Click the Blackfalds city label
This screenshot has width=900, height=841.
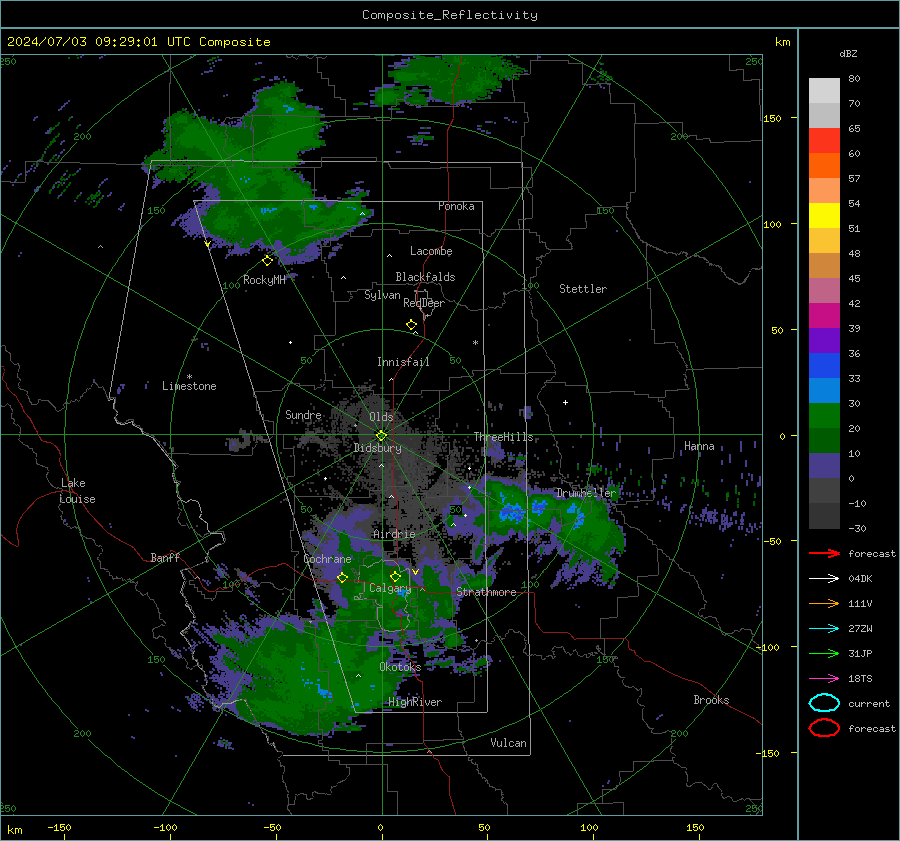pos(425,277)
